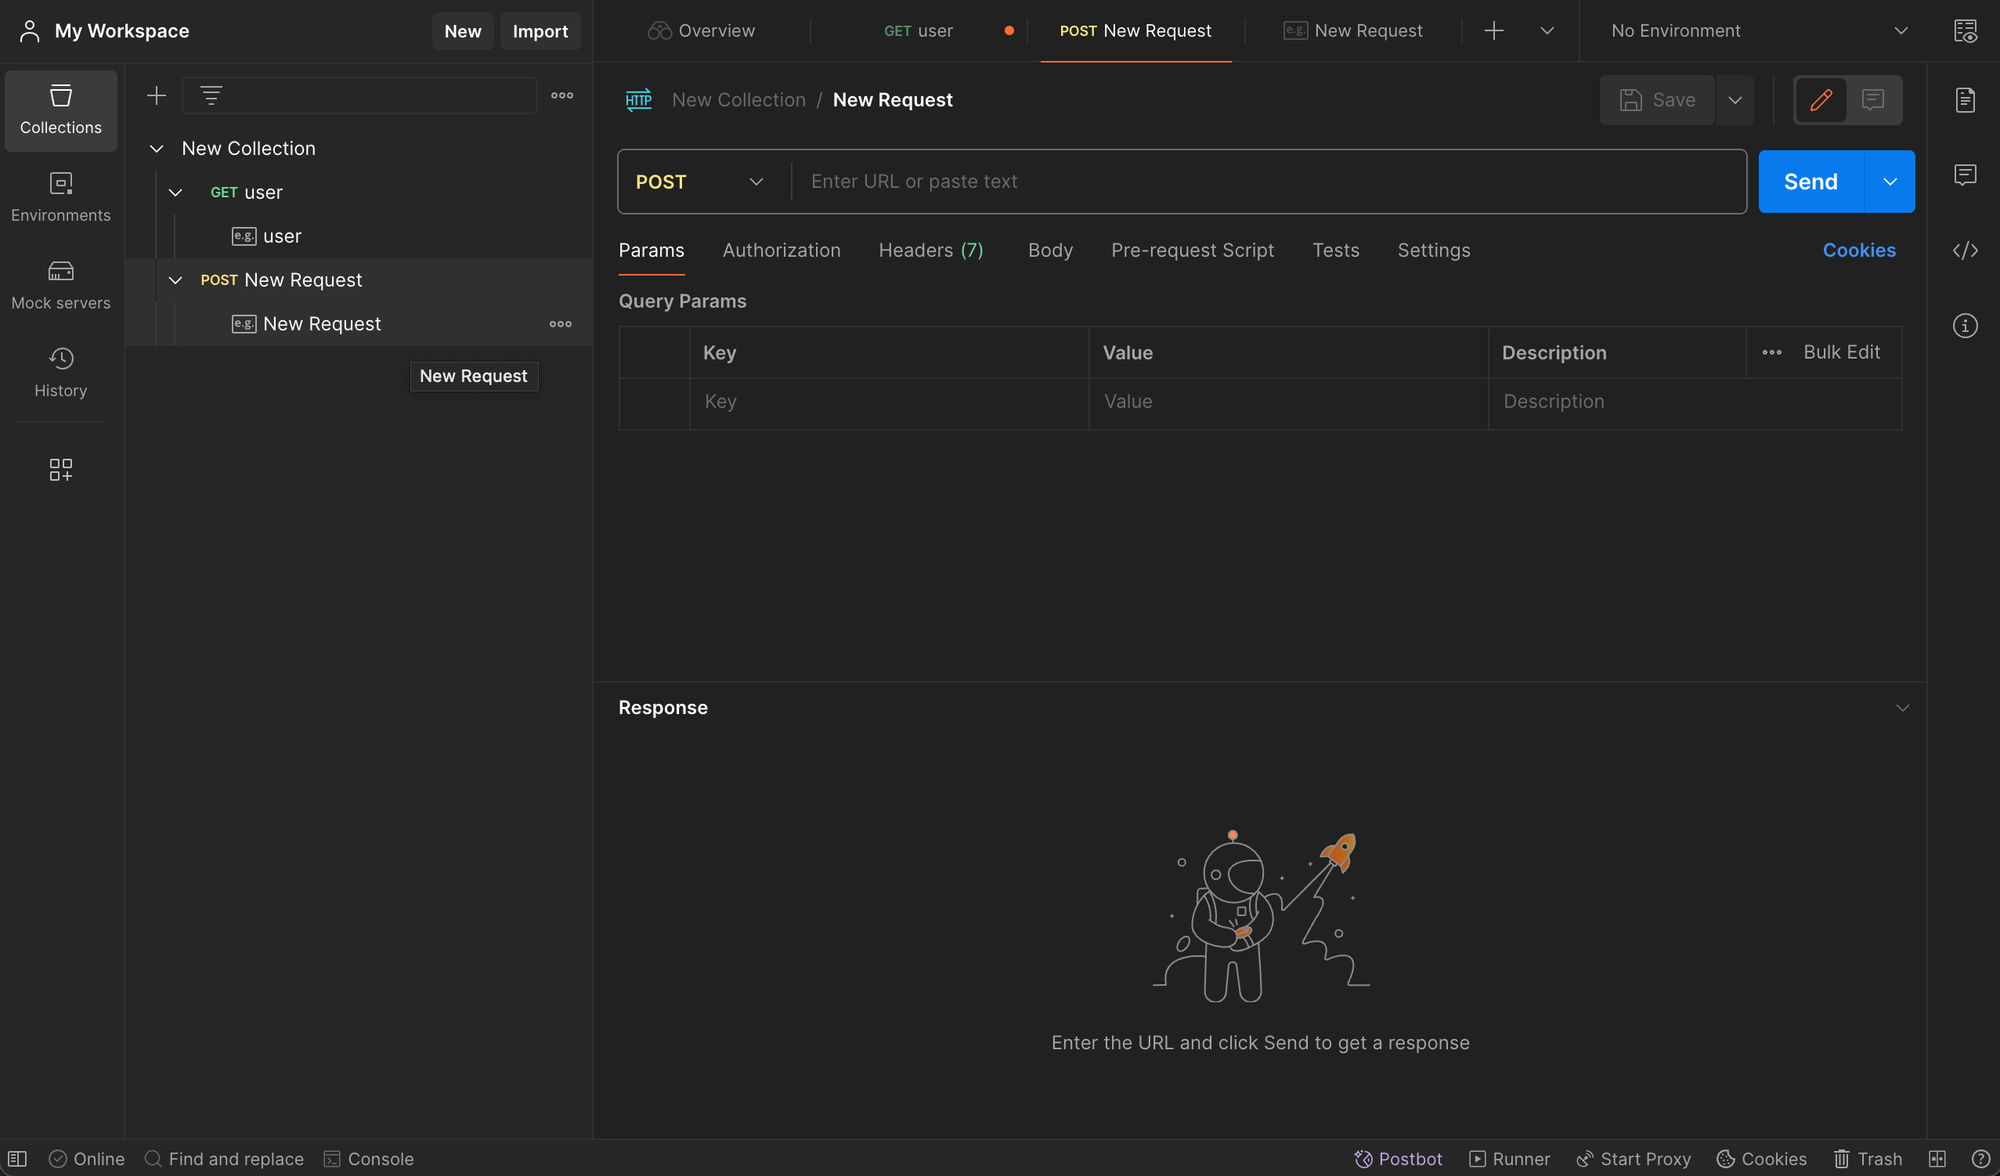Image resolution: width=2000 pixels, height=1176 pixels.
Task: Click the Trash icon in footer
Action: [1867, 1159]
